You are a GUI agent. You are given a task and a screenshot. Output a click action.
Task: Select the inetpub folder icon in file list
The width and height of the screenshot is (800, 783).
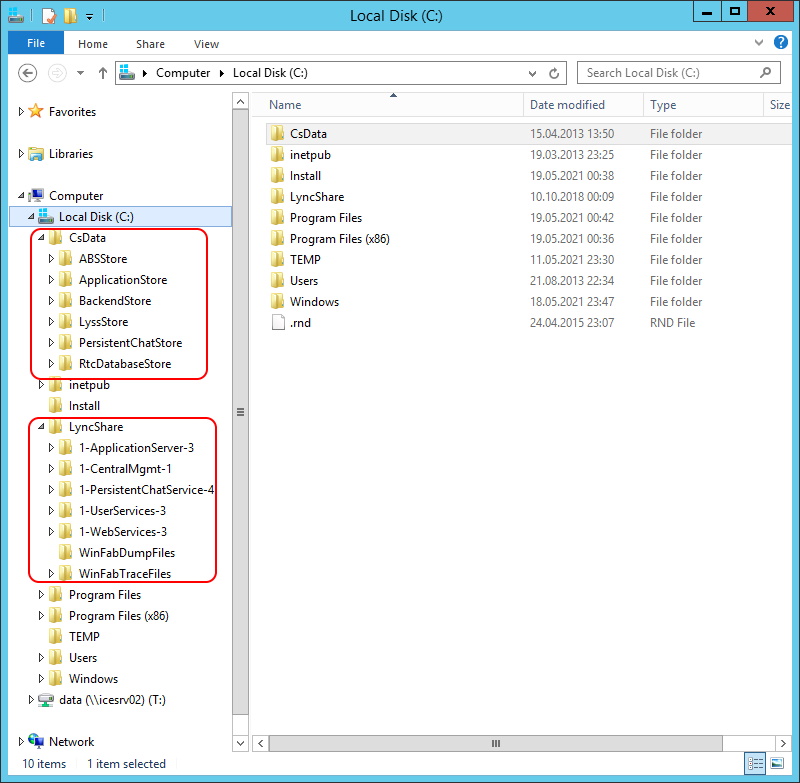coord(277,154)
